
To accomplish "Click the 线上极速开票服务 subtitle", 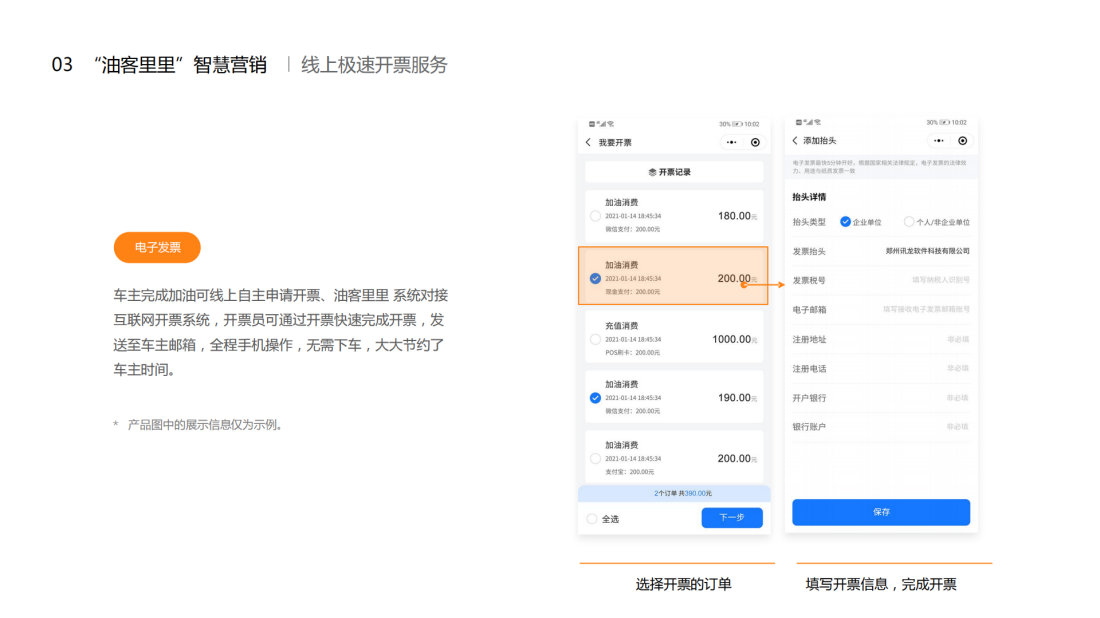I will (374, 65).
